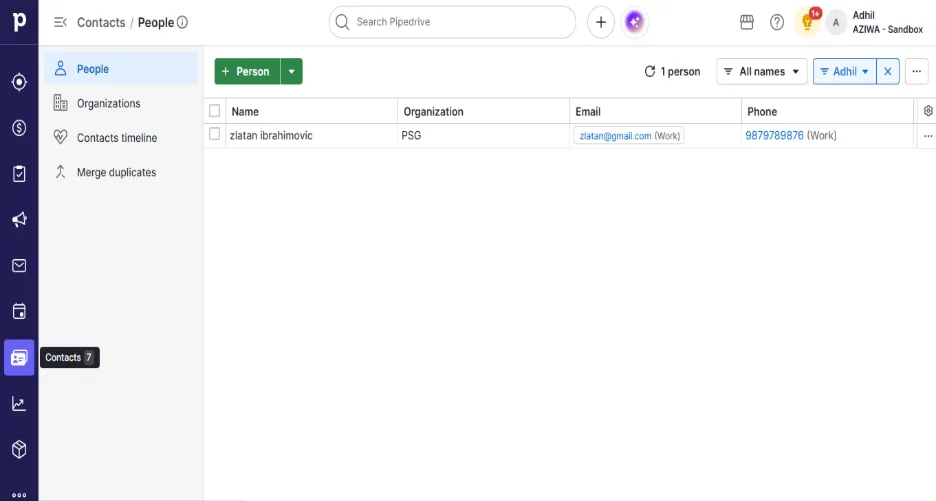Toggle the select all checkbox in header
Viewport: 936px width, 501px height.
(215, 111)
